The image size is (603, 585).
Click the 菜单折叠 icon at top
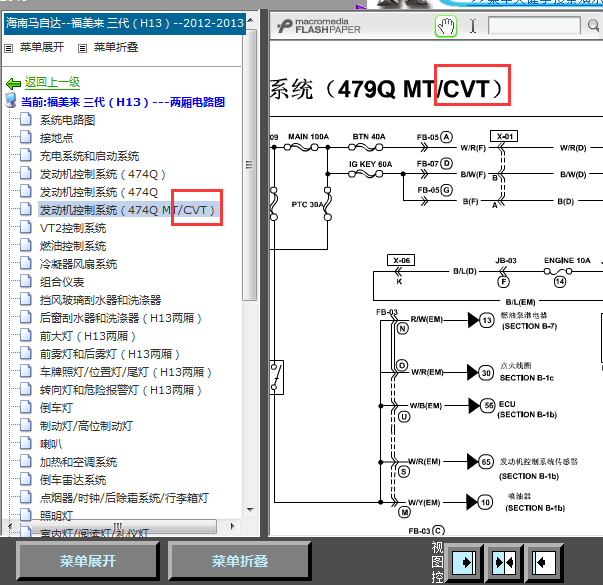(82, 48)
